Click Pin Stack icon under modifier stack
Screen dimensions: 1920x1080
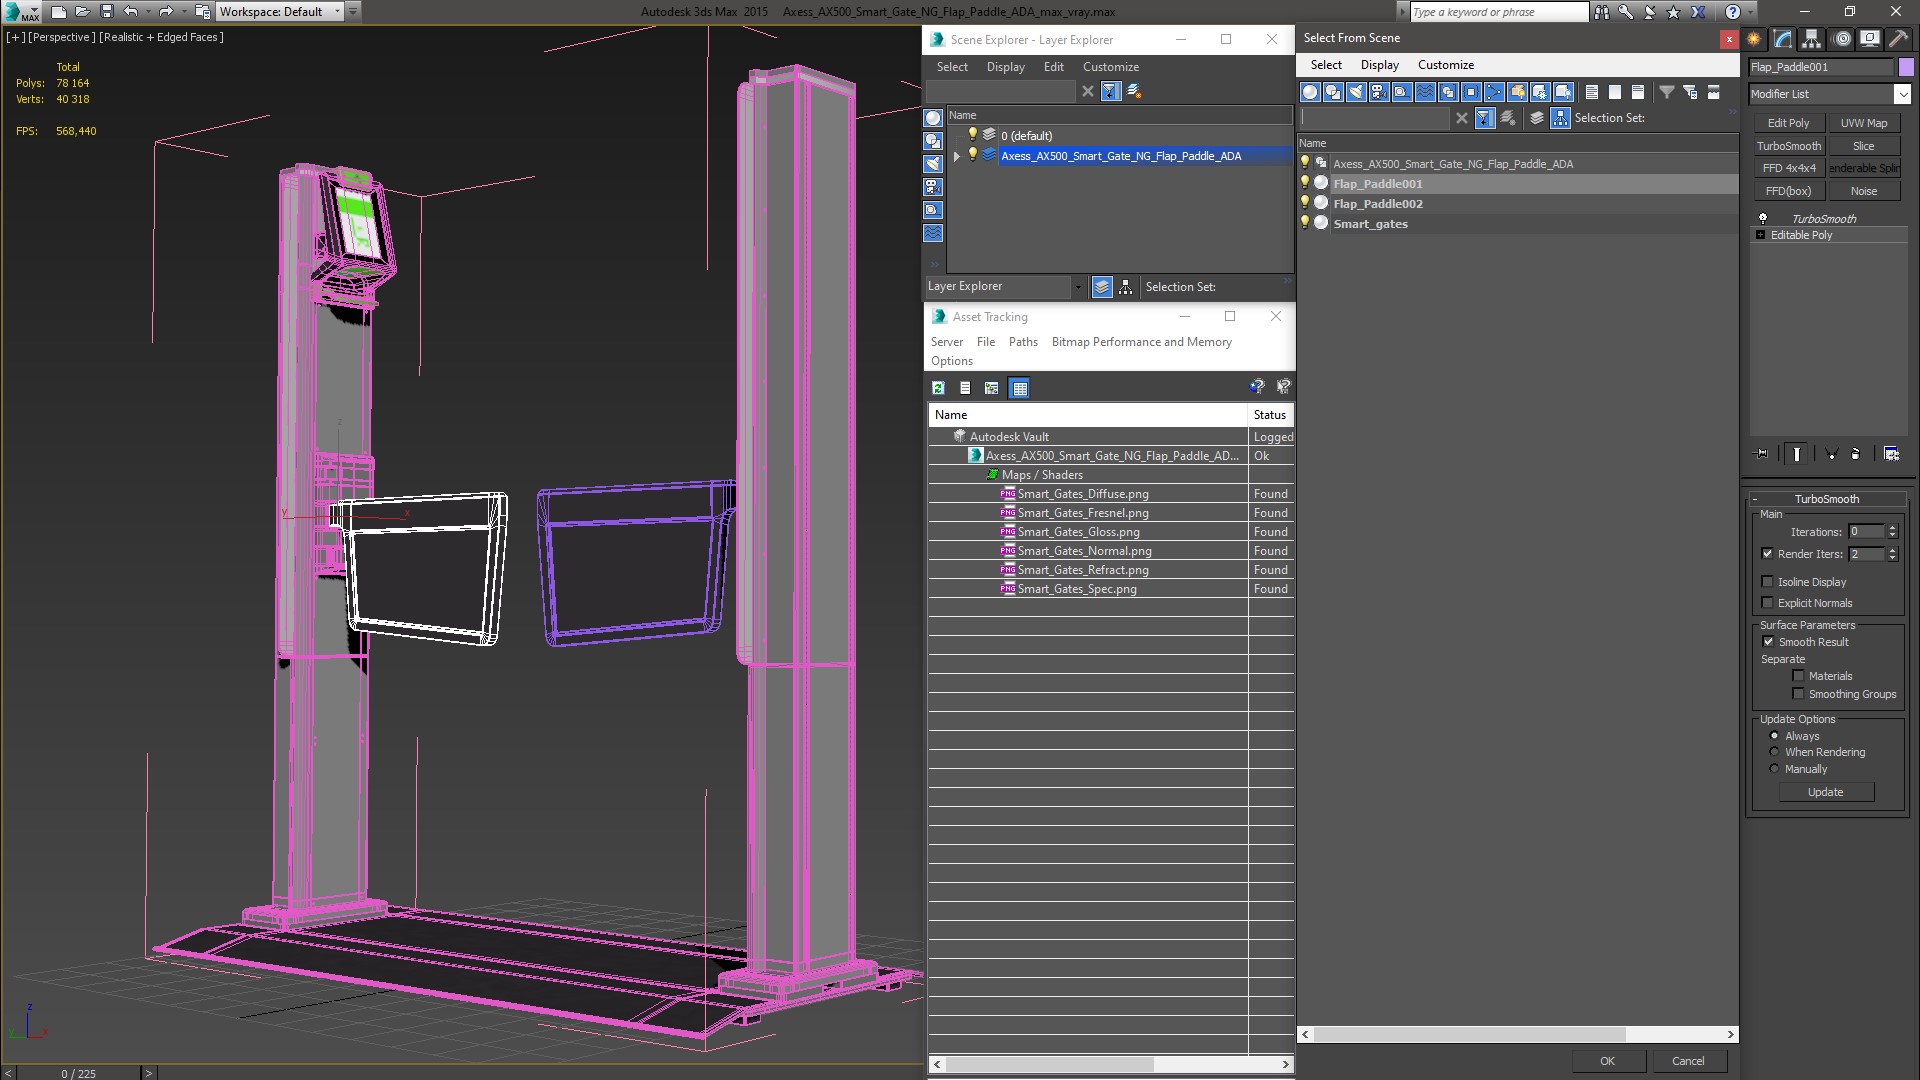point(1762,453)
